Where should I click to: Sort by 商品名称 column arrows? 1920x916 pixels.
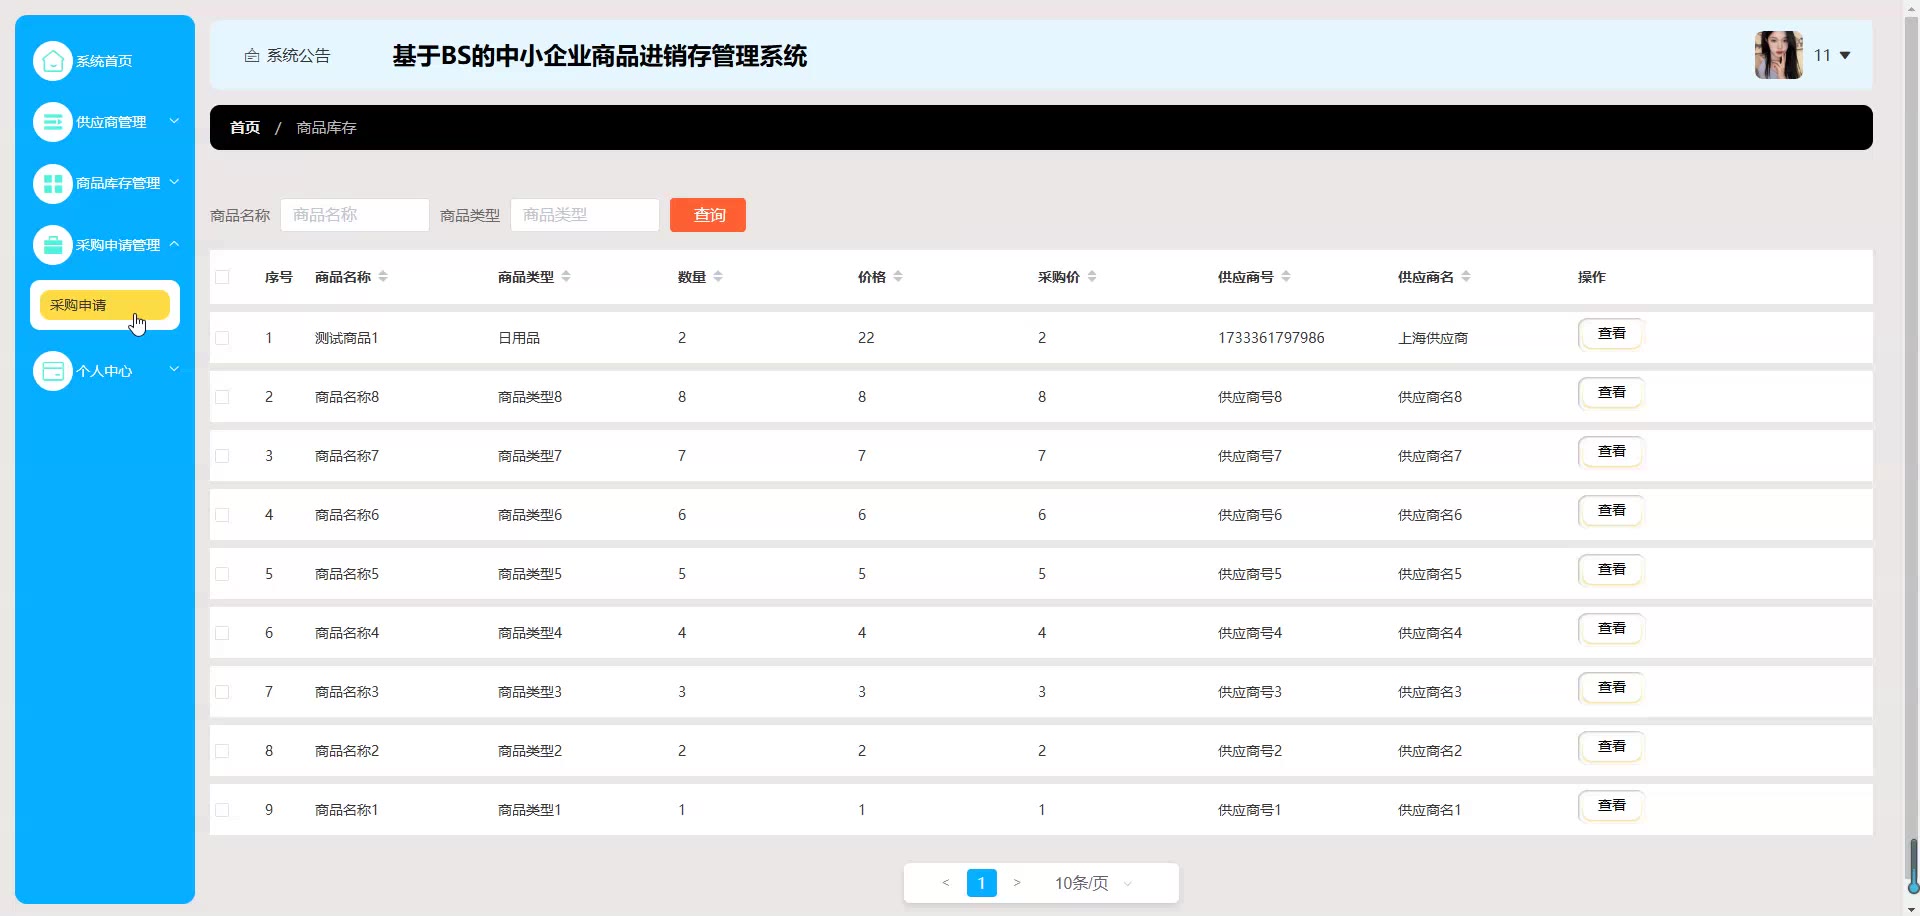[x=383, y=277]
